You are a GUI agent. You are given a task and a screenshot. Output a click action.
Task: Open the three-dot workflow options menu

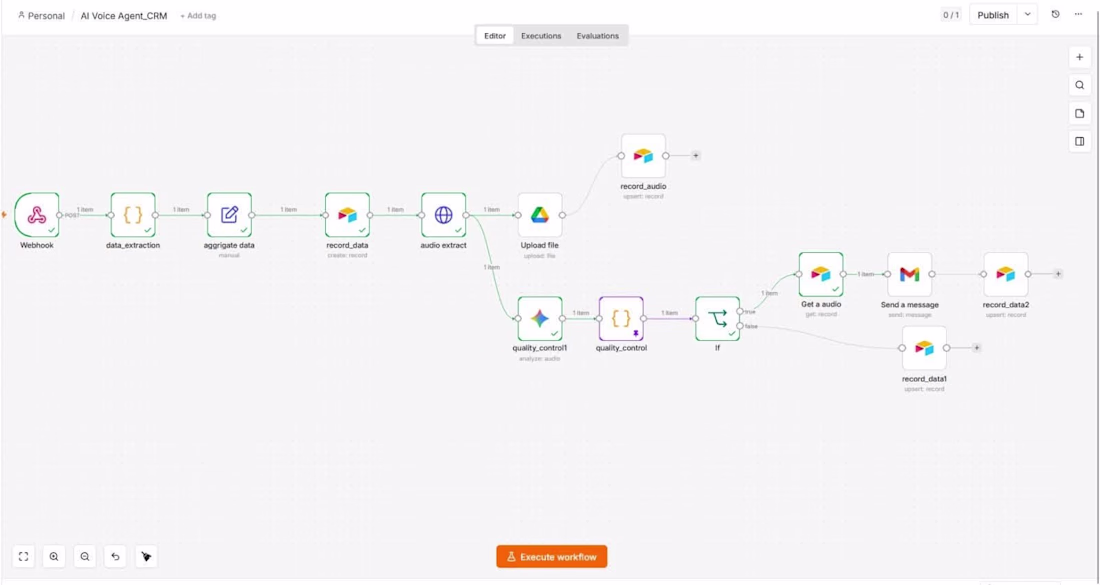pos(1078,15)
